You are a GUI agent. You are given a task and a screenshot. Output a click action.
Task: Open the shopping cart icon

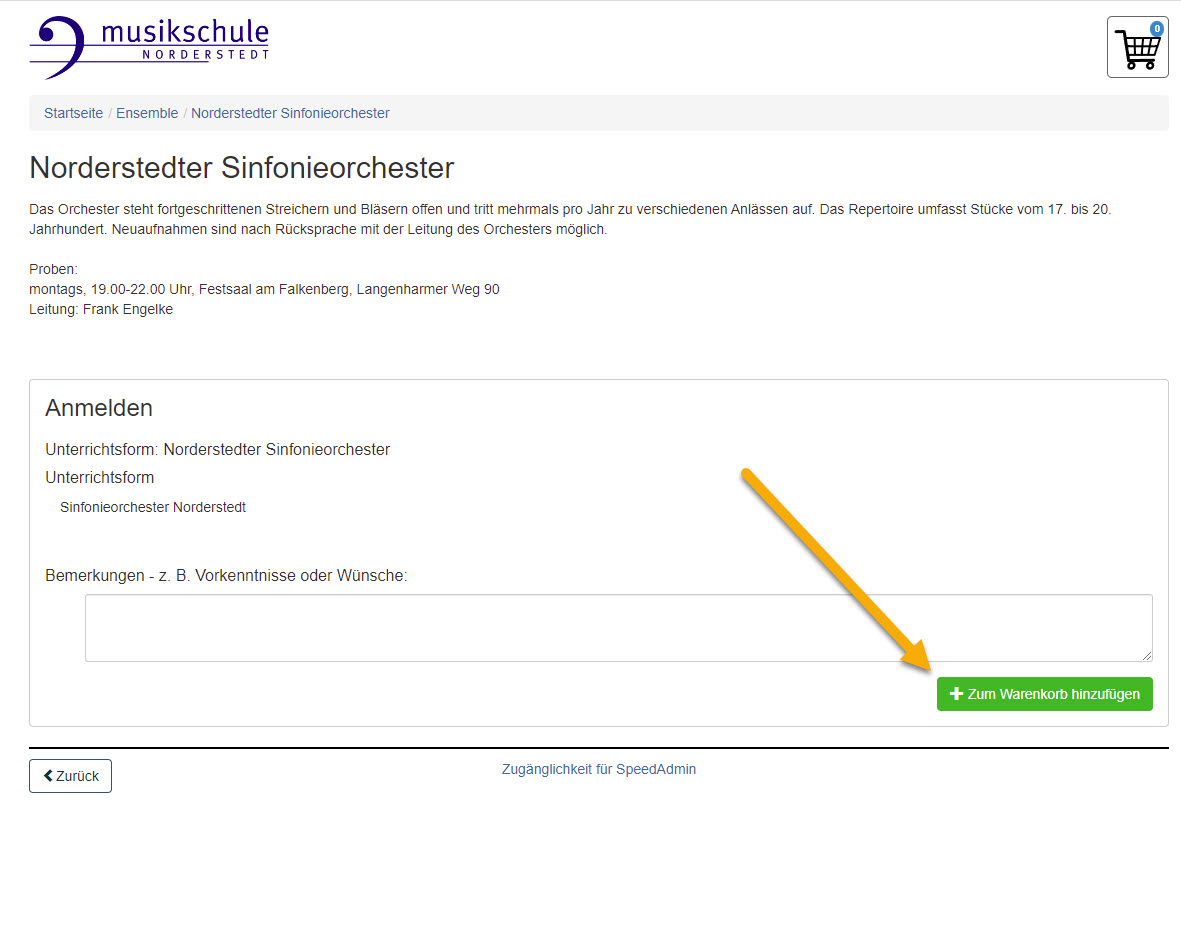[1137, 47]
